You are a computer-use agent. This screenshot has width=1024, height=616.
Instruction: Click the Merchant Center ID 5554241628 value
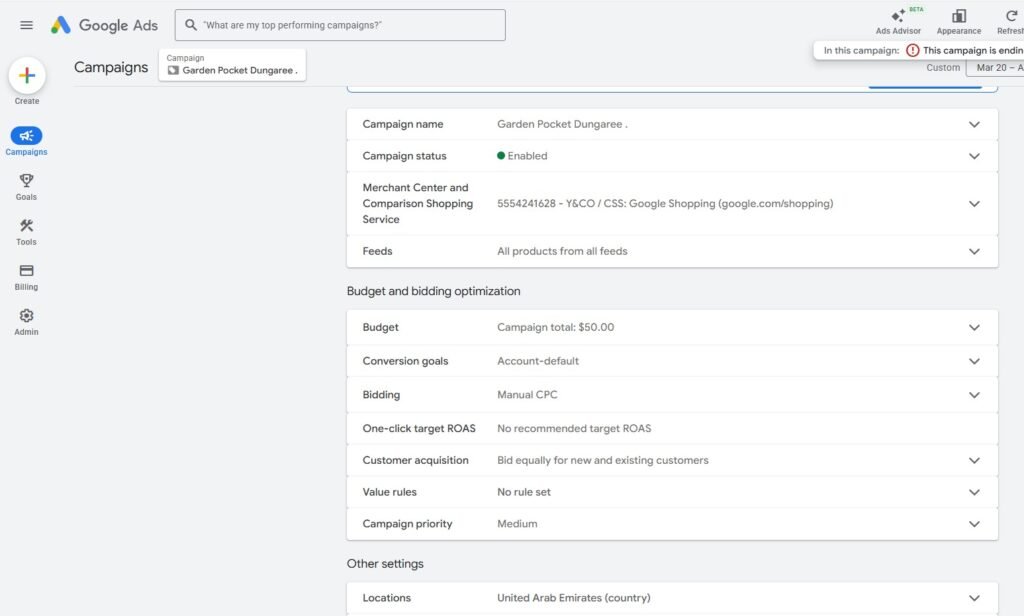pyautogui.click(x=665, y=203)
